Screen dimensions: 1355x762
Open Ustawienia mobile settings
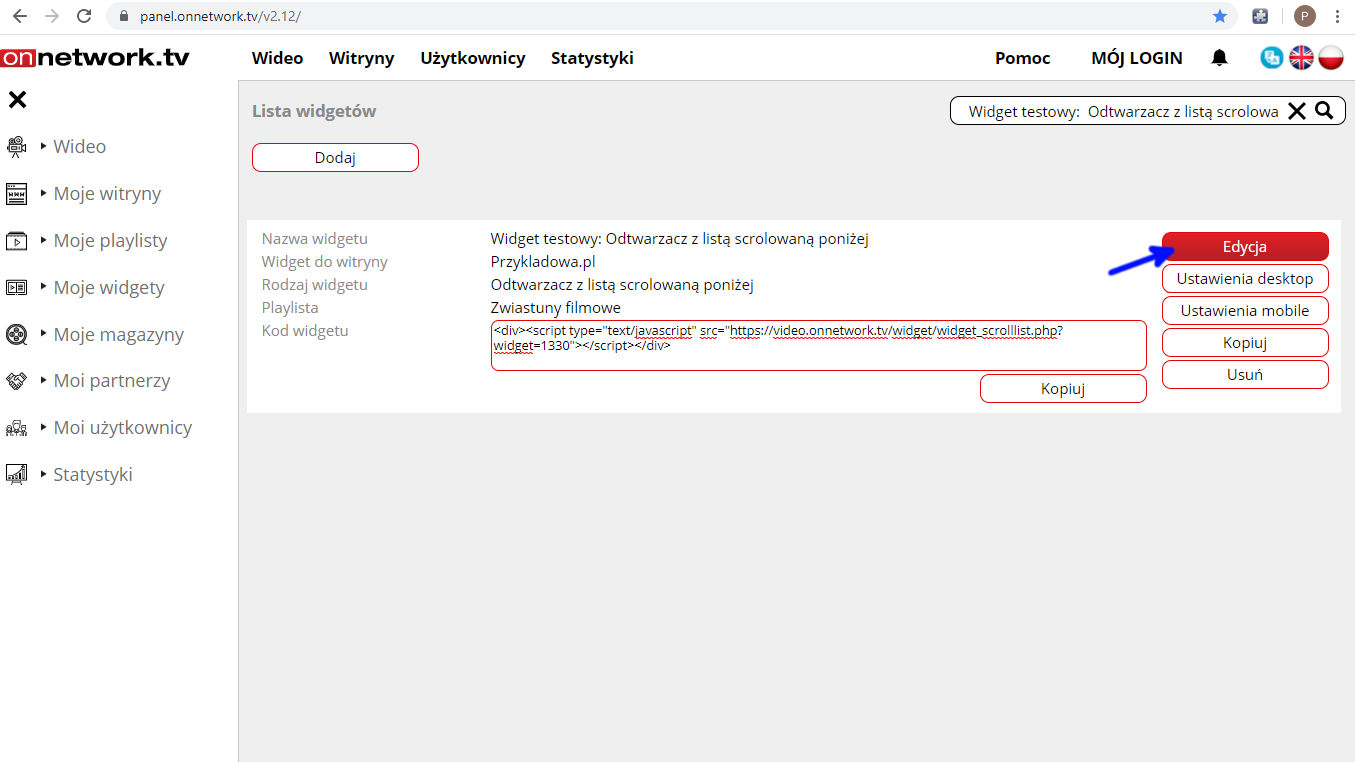tap(1245, 311)
